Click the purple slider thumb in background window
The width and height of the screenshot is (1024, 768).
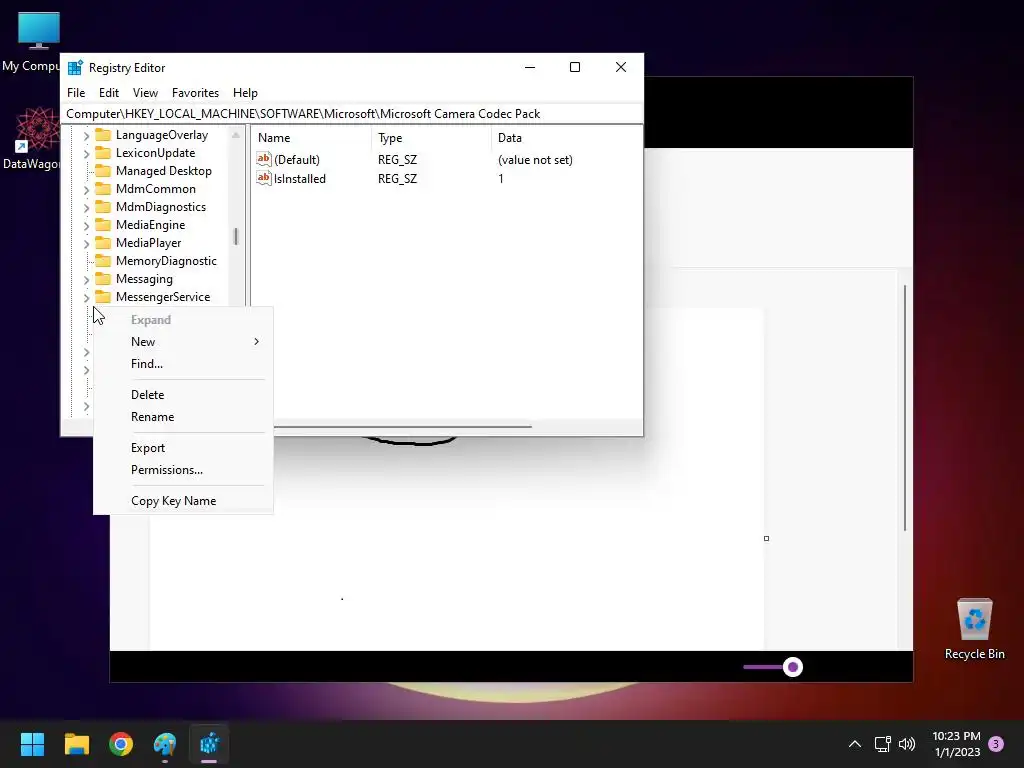click(793, 667)
